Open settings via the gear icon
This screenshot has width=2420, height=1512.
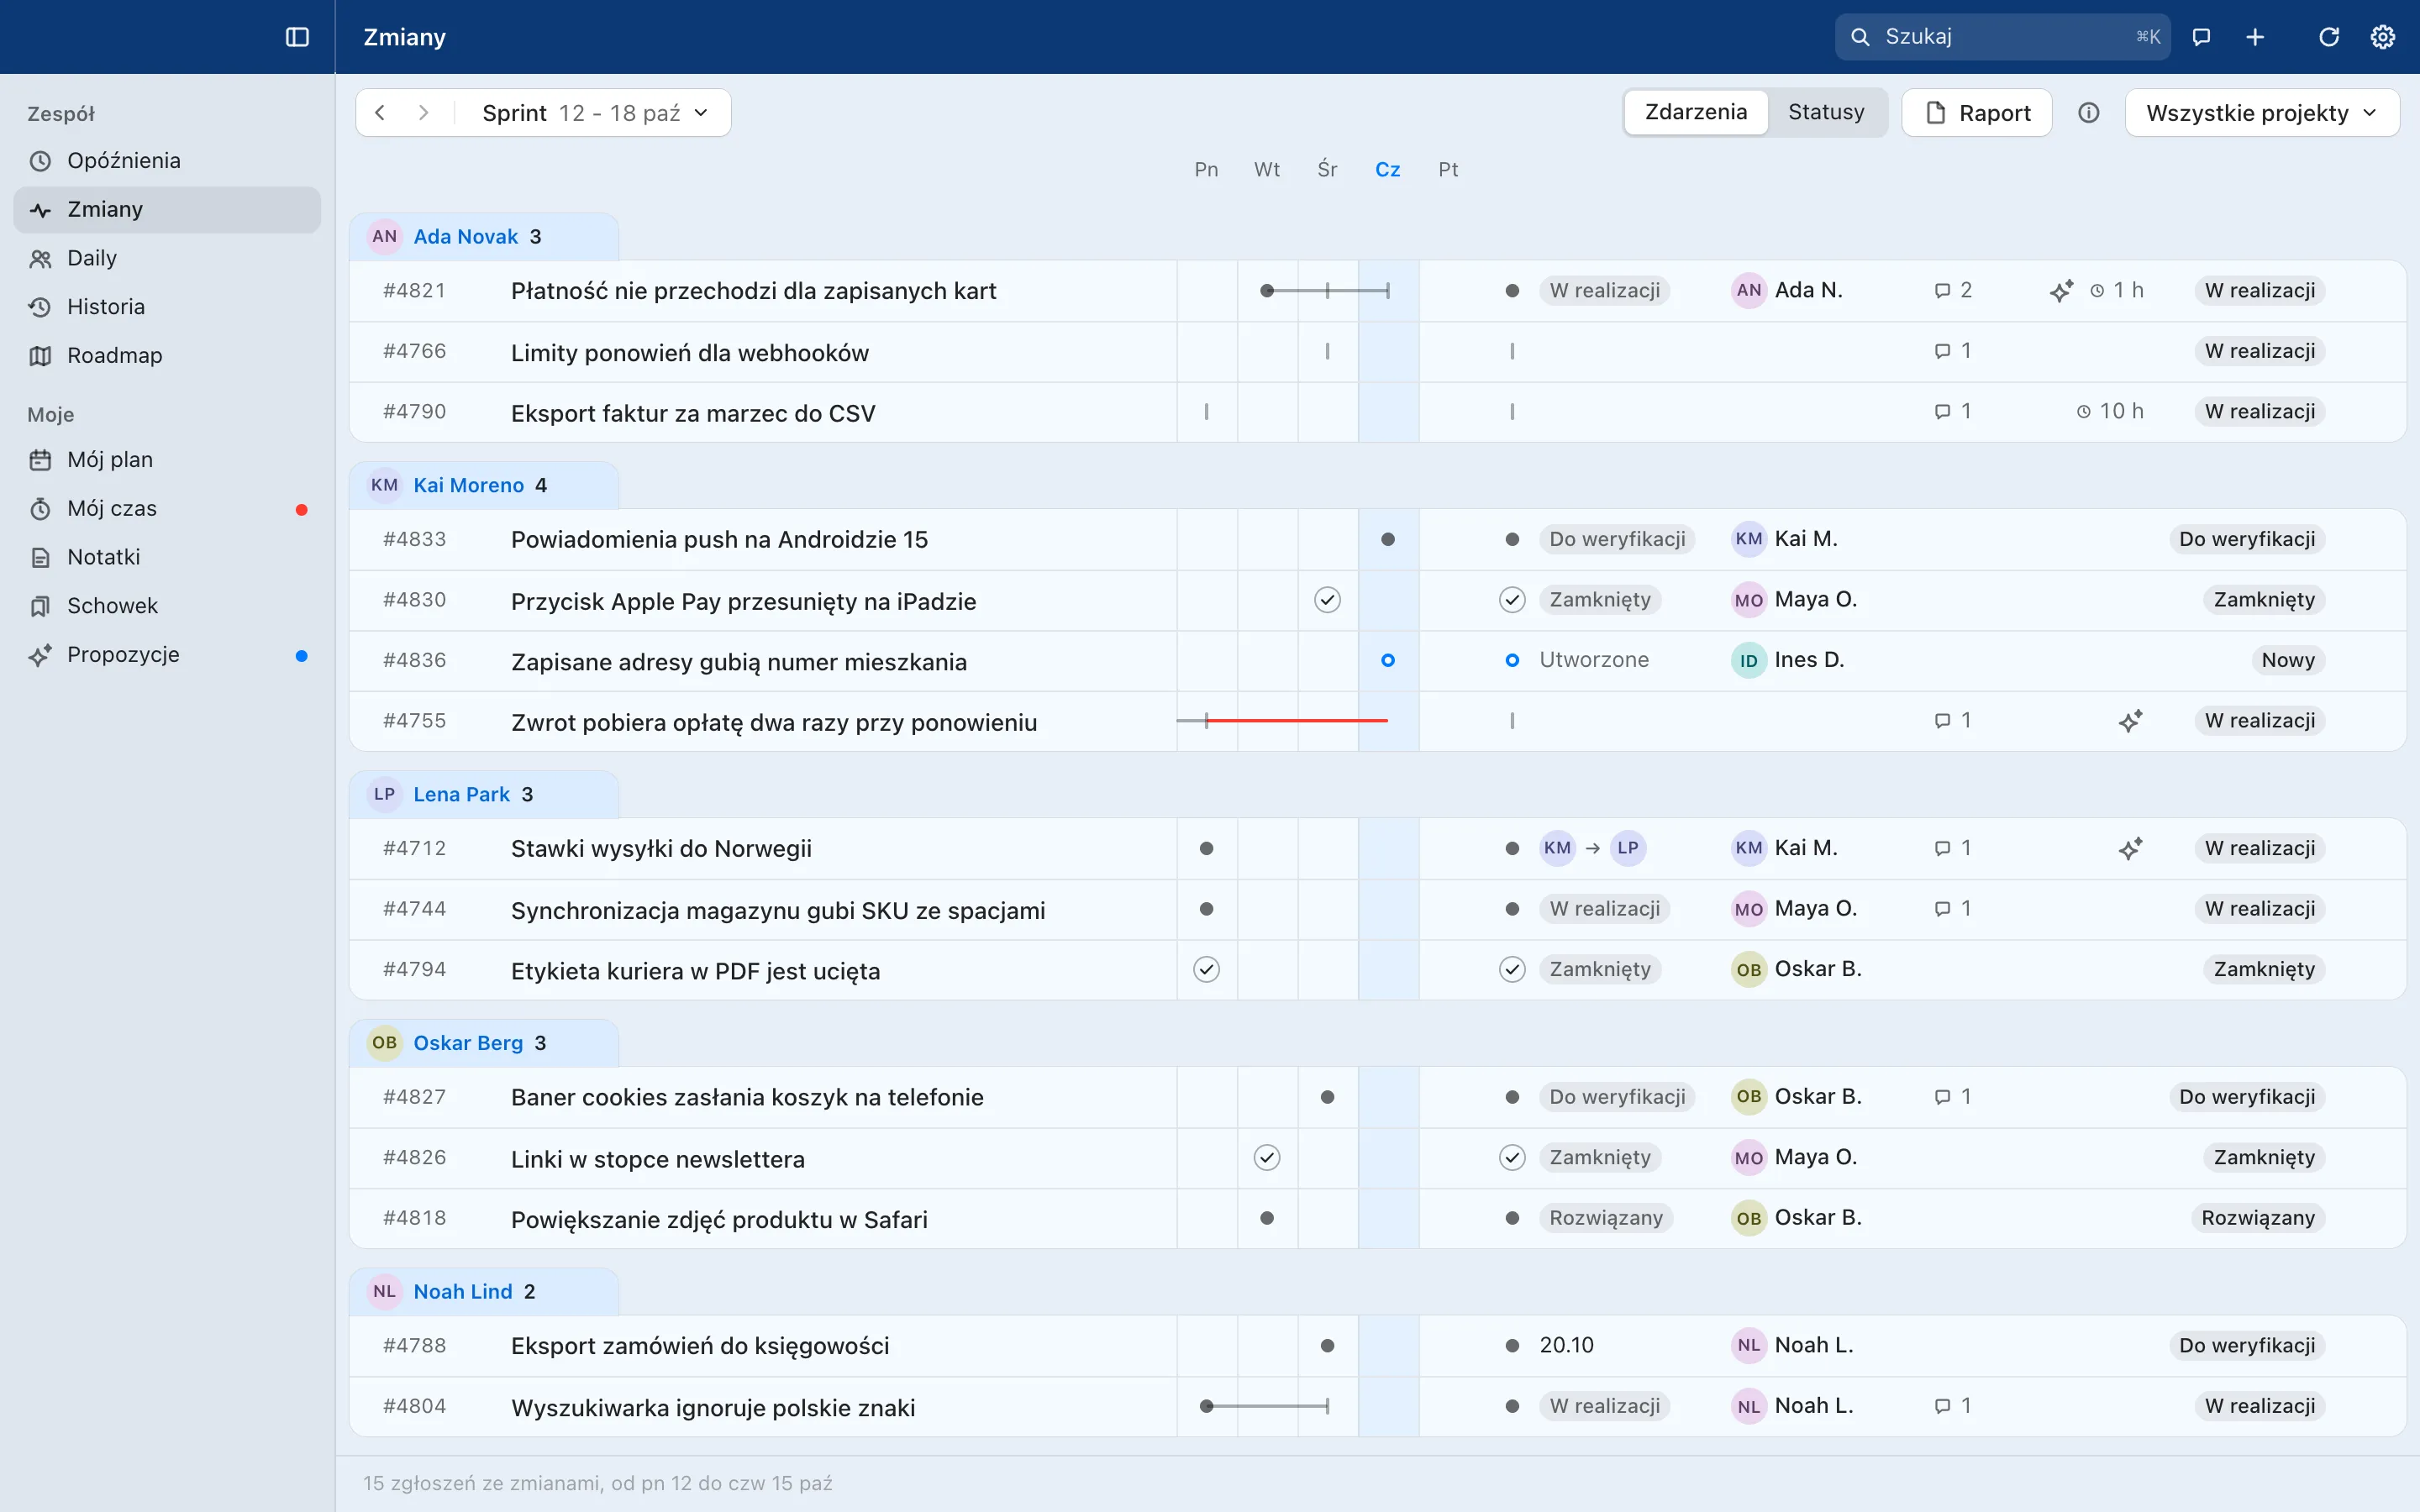pos(2383,37)
